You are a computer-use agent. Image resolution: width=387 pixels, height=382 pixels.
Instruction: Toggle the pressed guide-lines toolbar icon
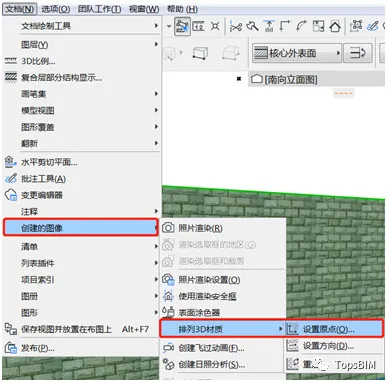(182, 26)
